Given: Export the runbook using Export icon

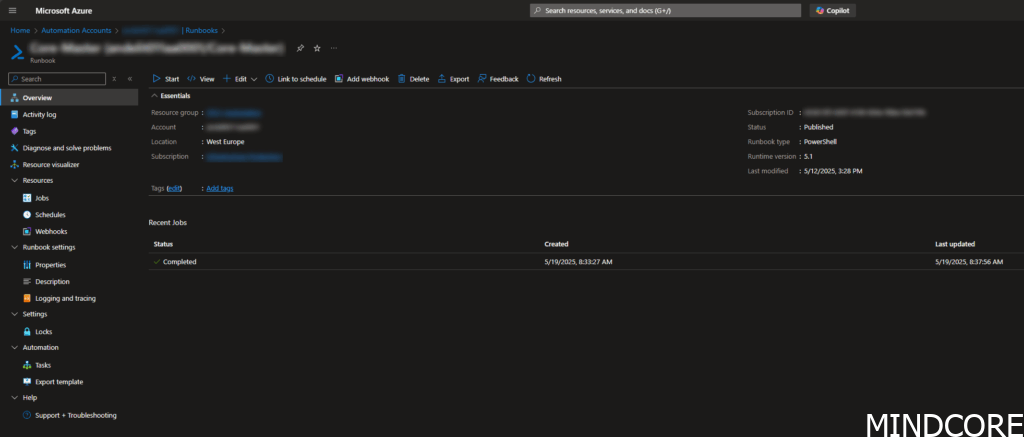Looking at the screenshot, I should click(442, 79).
